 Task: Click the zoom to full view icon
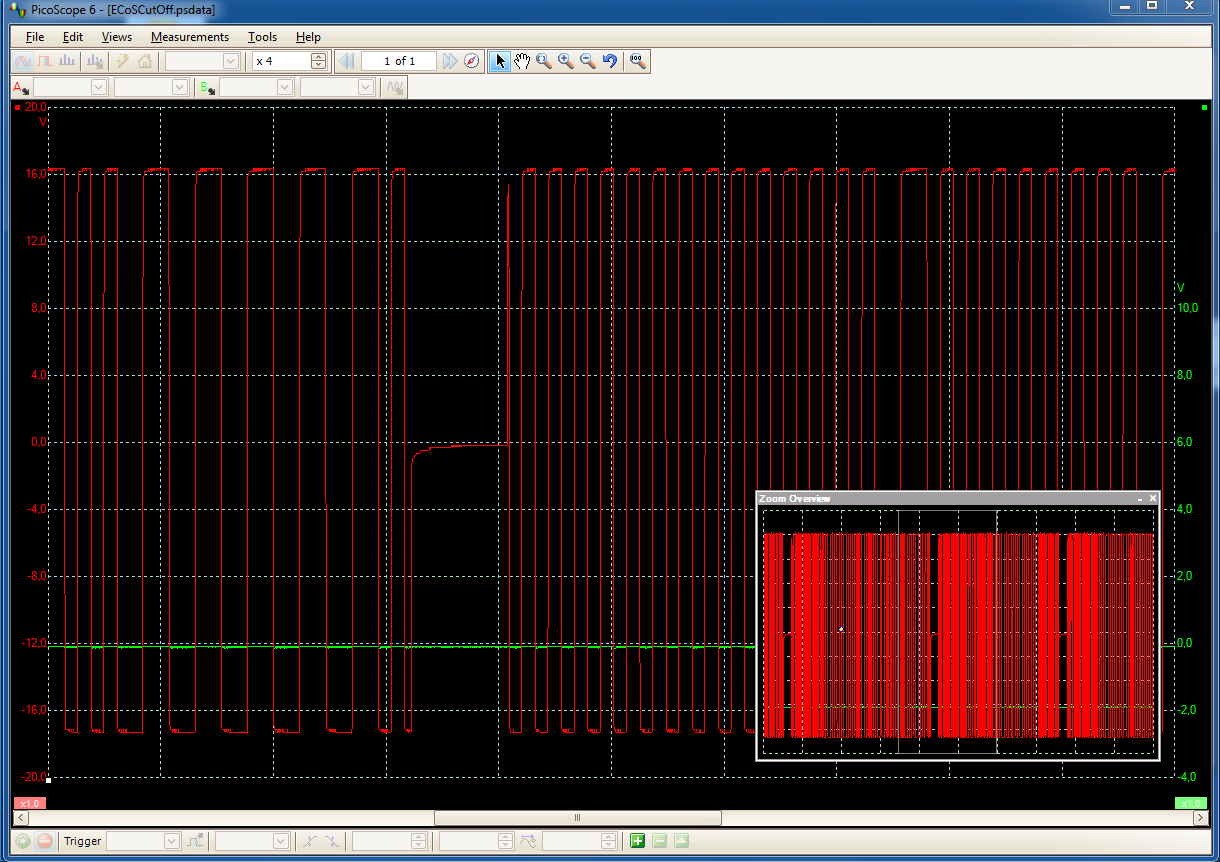(637, 62)
